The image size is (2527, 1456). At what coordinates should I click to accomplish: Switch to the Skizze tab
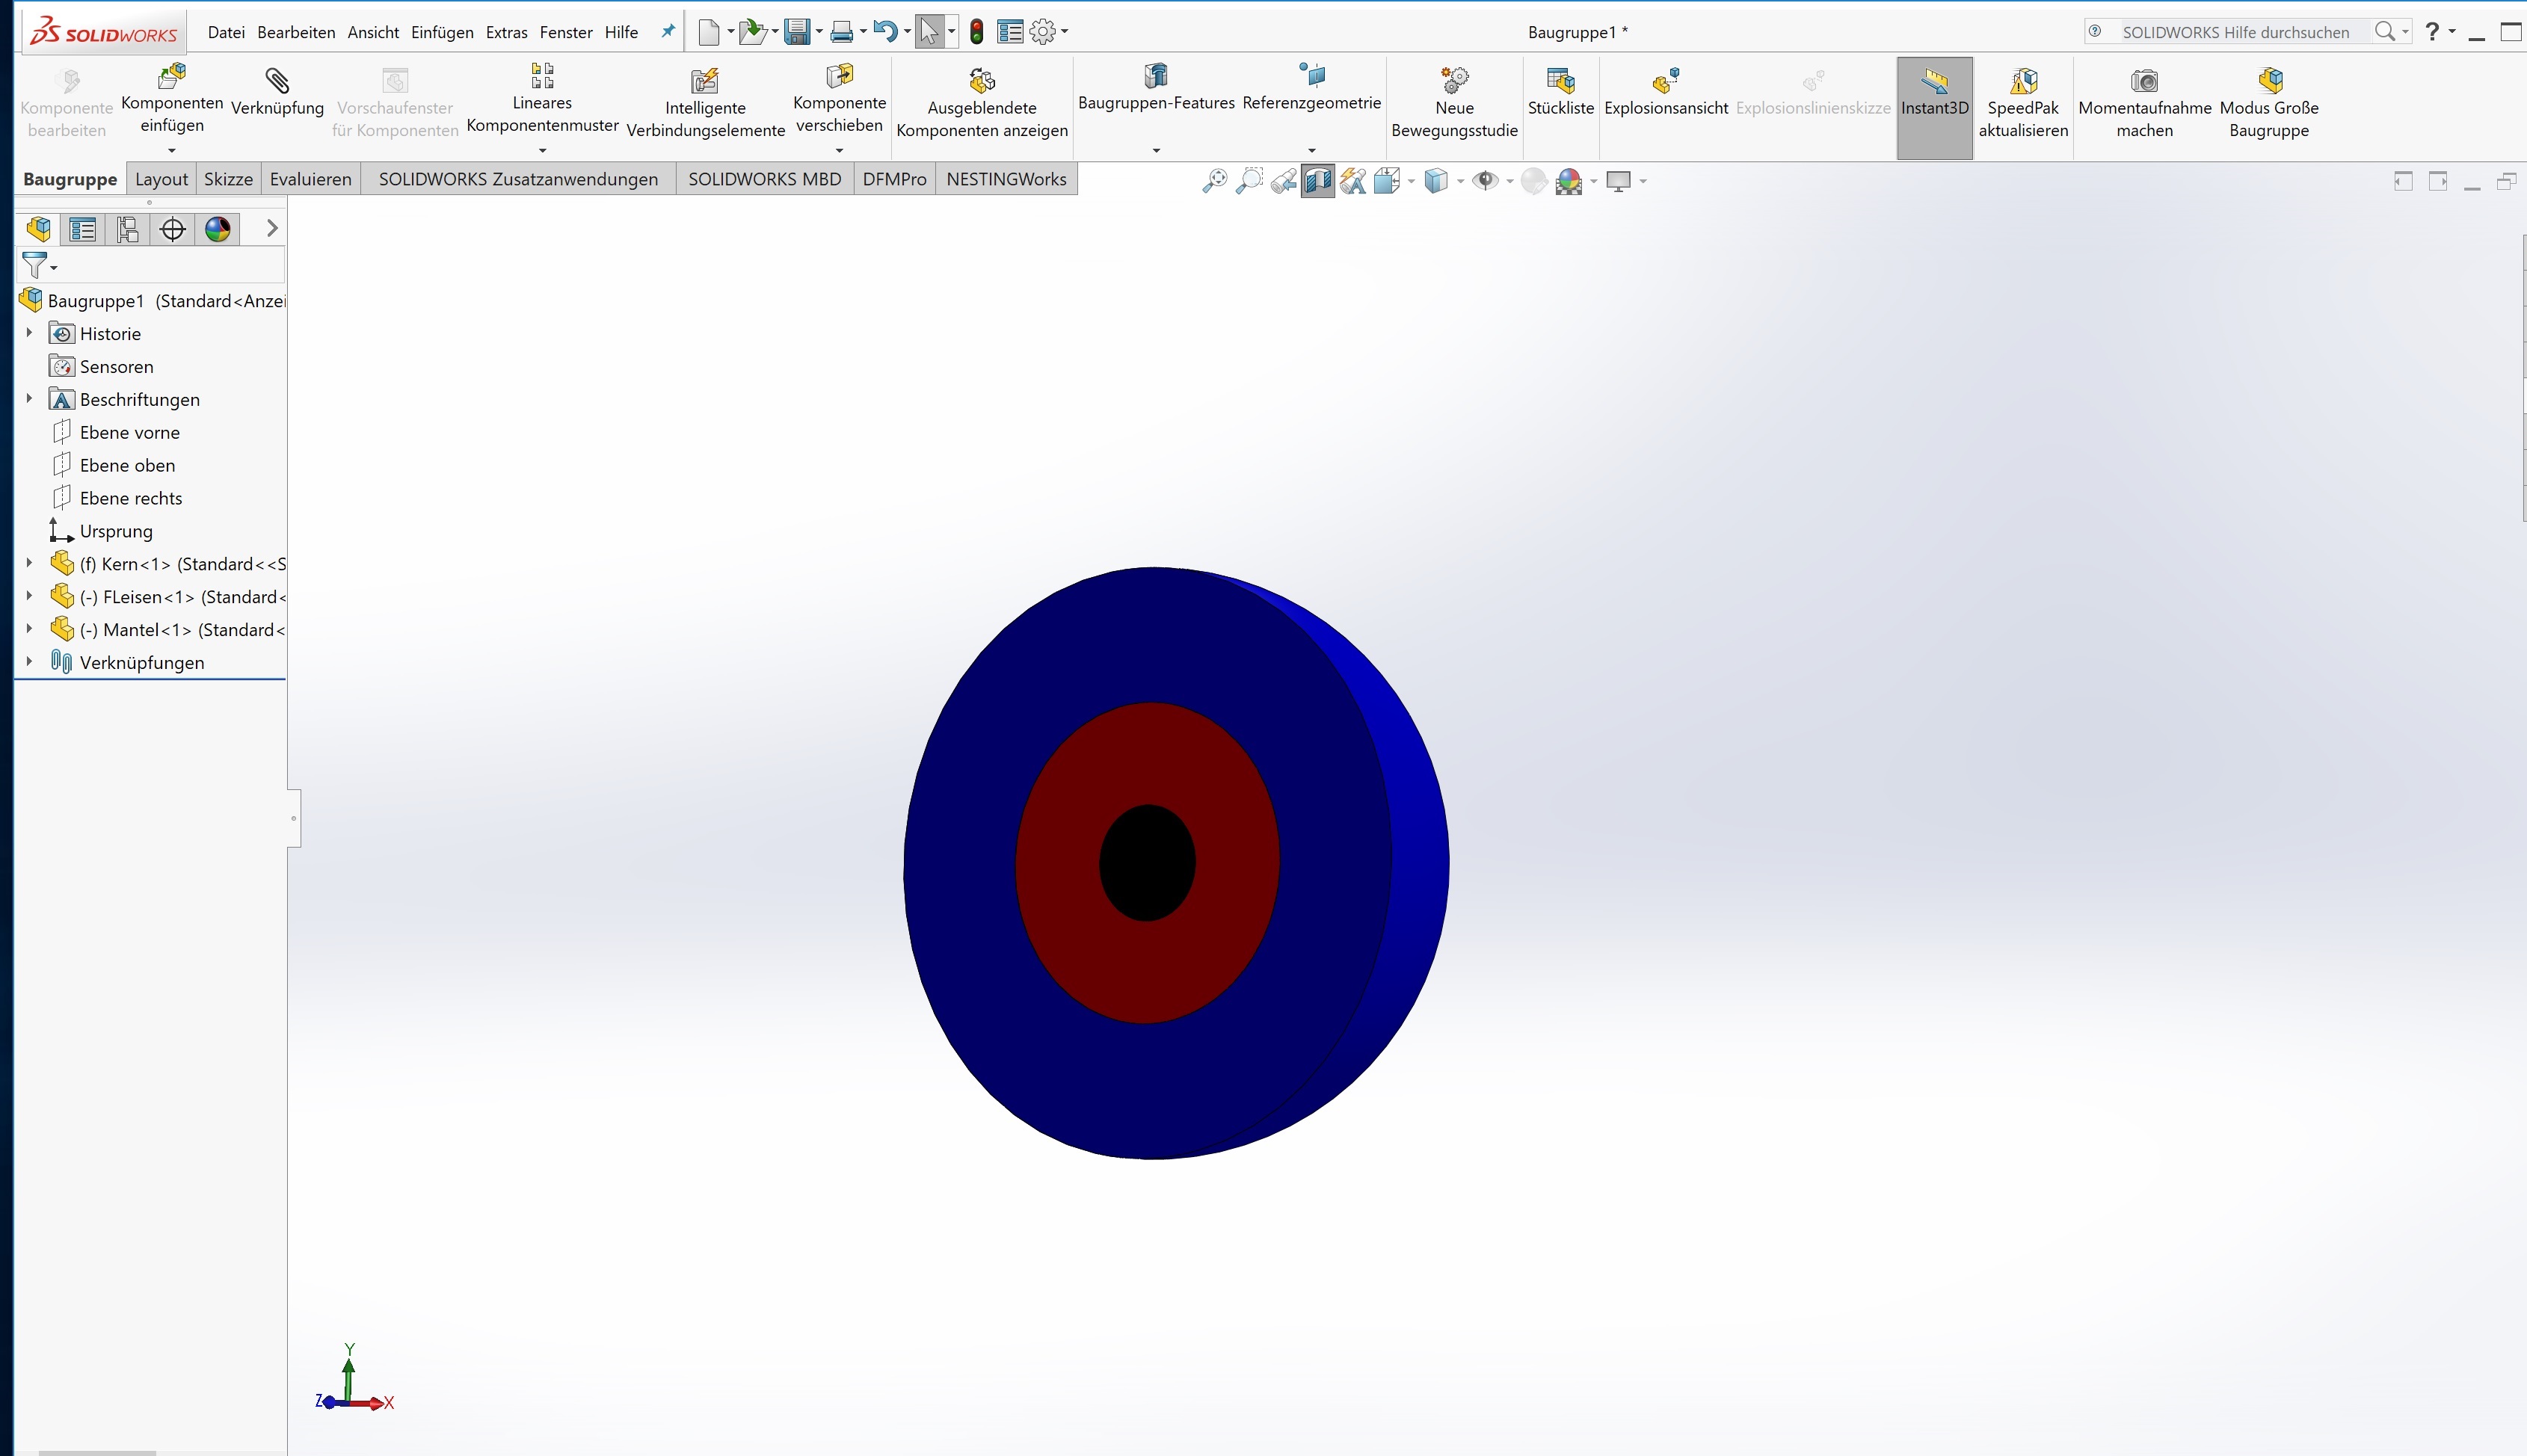coord(228,179)
